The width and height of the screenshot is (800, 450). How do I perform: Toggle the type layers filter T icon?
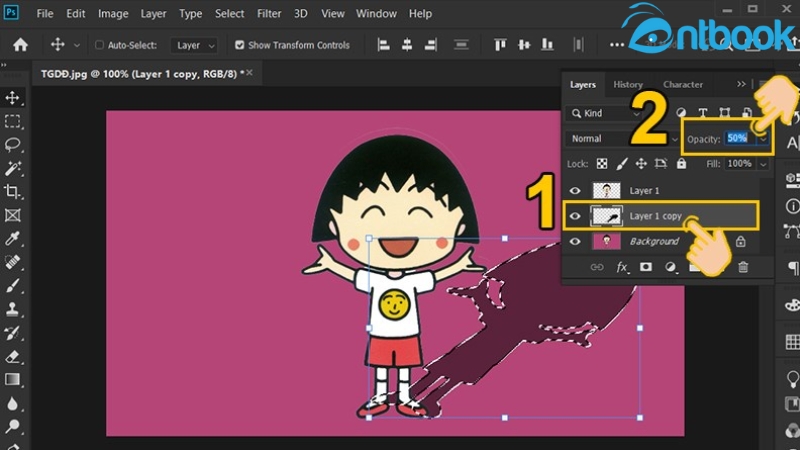[703, 113]
